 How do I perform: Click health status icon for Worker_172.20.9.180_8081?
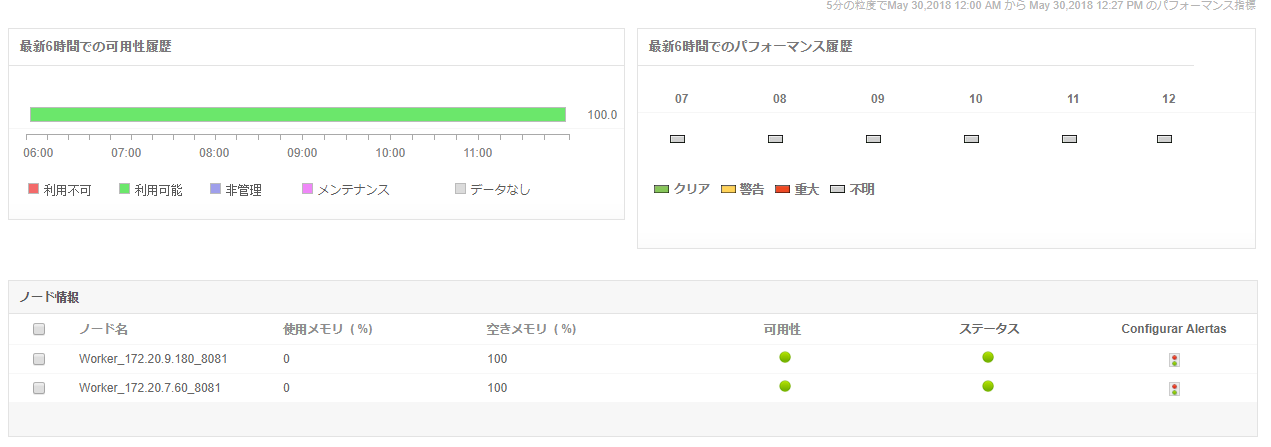[988, 357]
